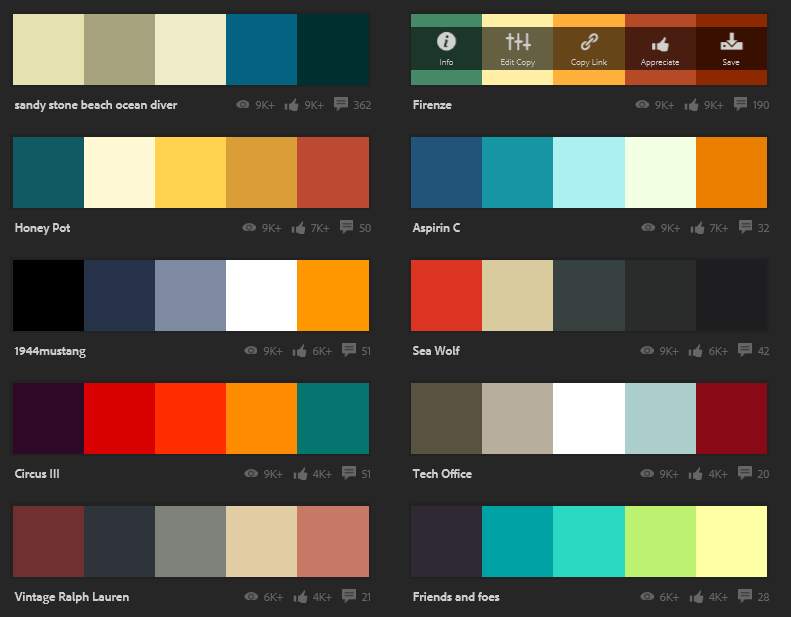Open the comments icon for Honey Pot
Screen dimensions: 791x617
[x=346, y=227]
